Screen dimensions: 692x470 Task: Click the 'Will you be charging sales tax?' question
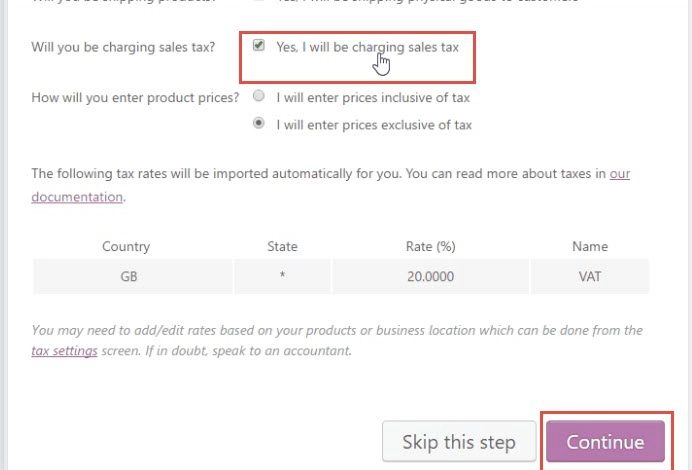[x=123, y=47]
